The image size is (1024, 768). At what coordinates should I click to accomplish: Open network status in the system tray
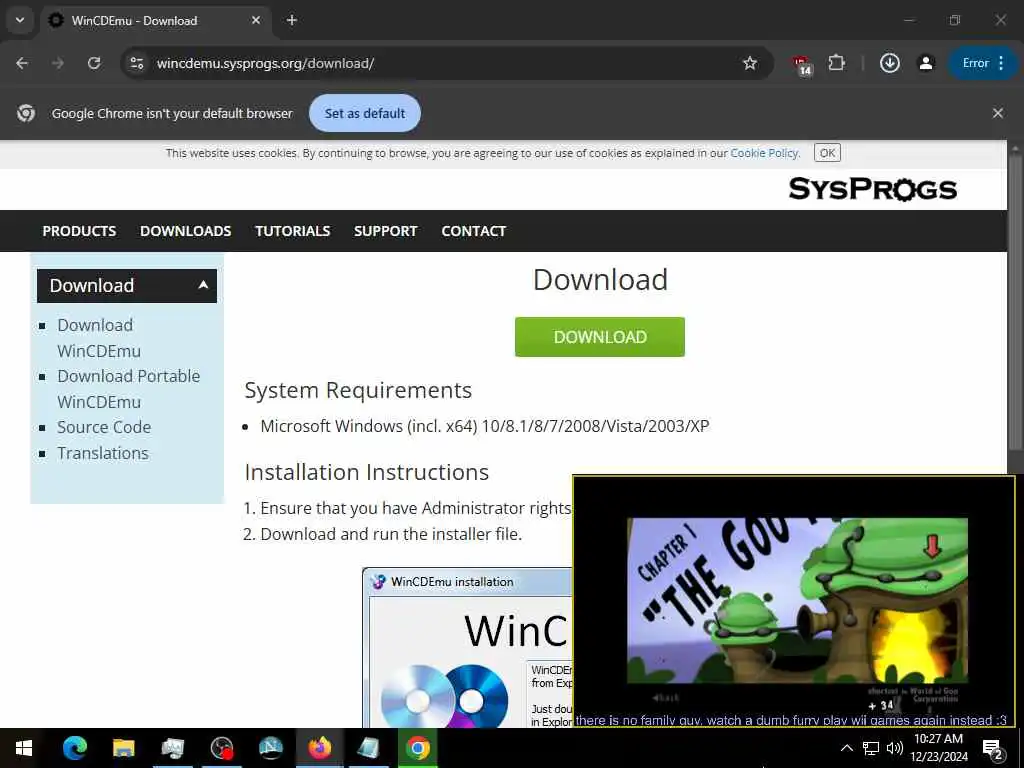pyautogui.click(x=871, y=748)
